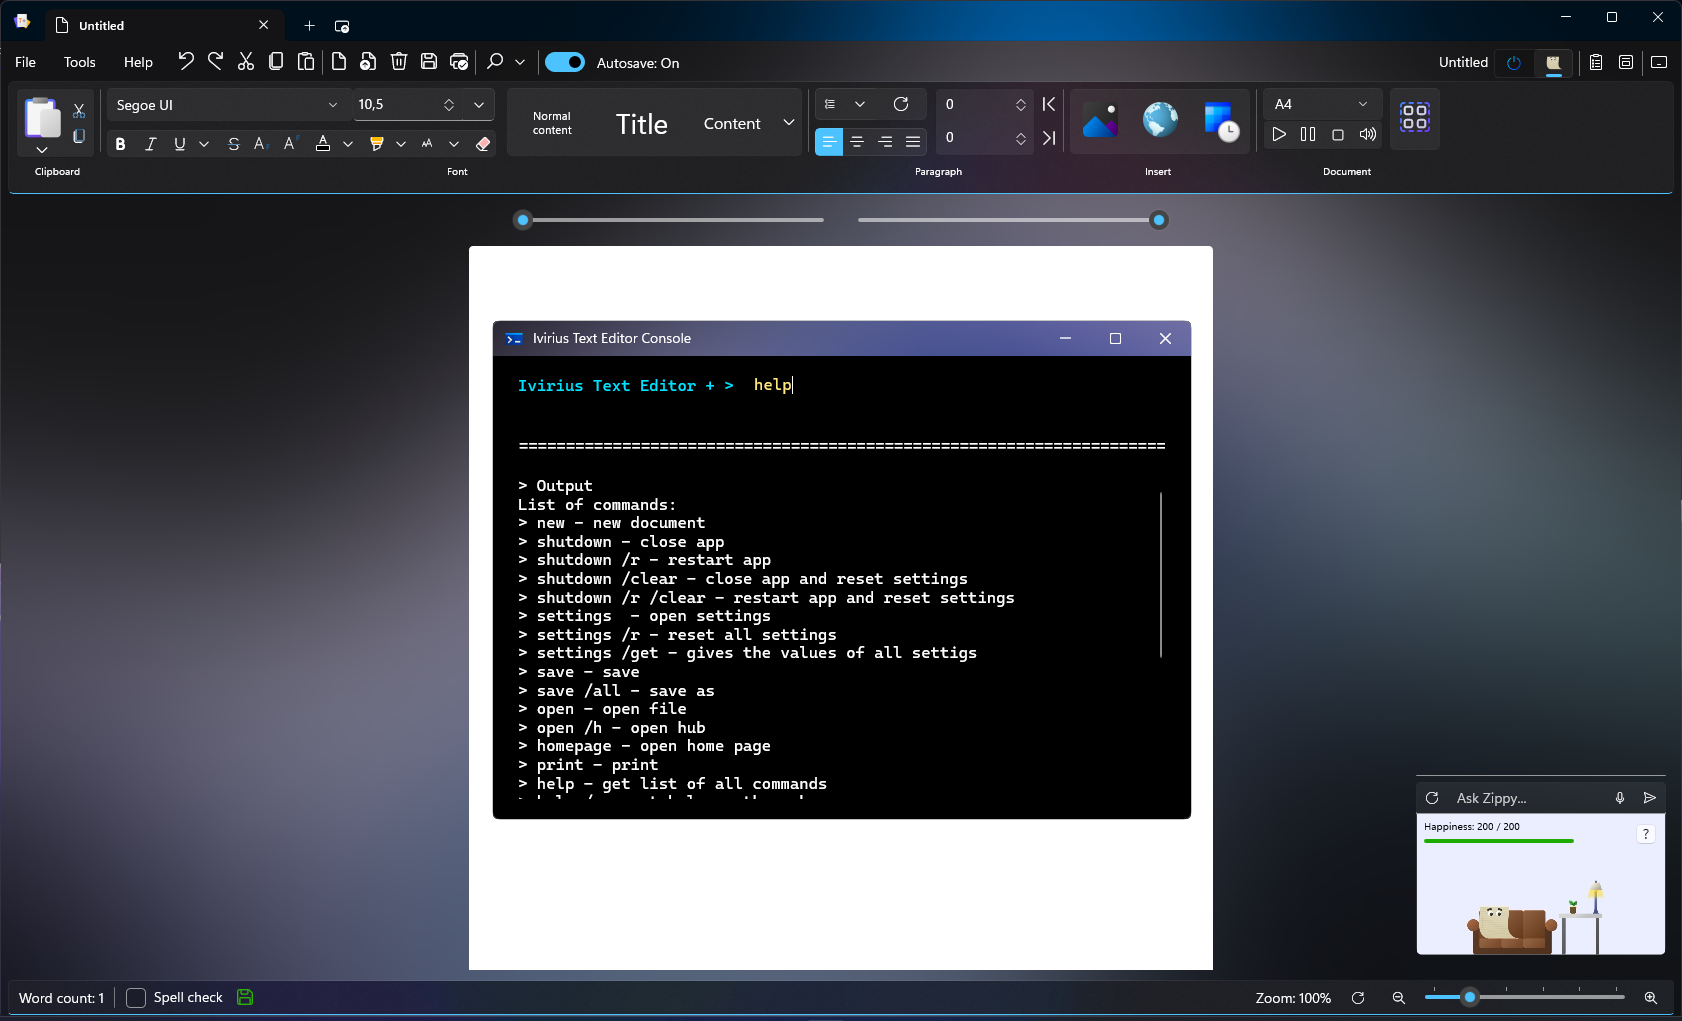Apply the Title text style
This screenshot has width=1682, height=1021.
coord(641,122)
